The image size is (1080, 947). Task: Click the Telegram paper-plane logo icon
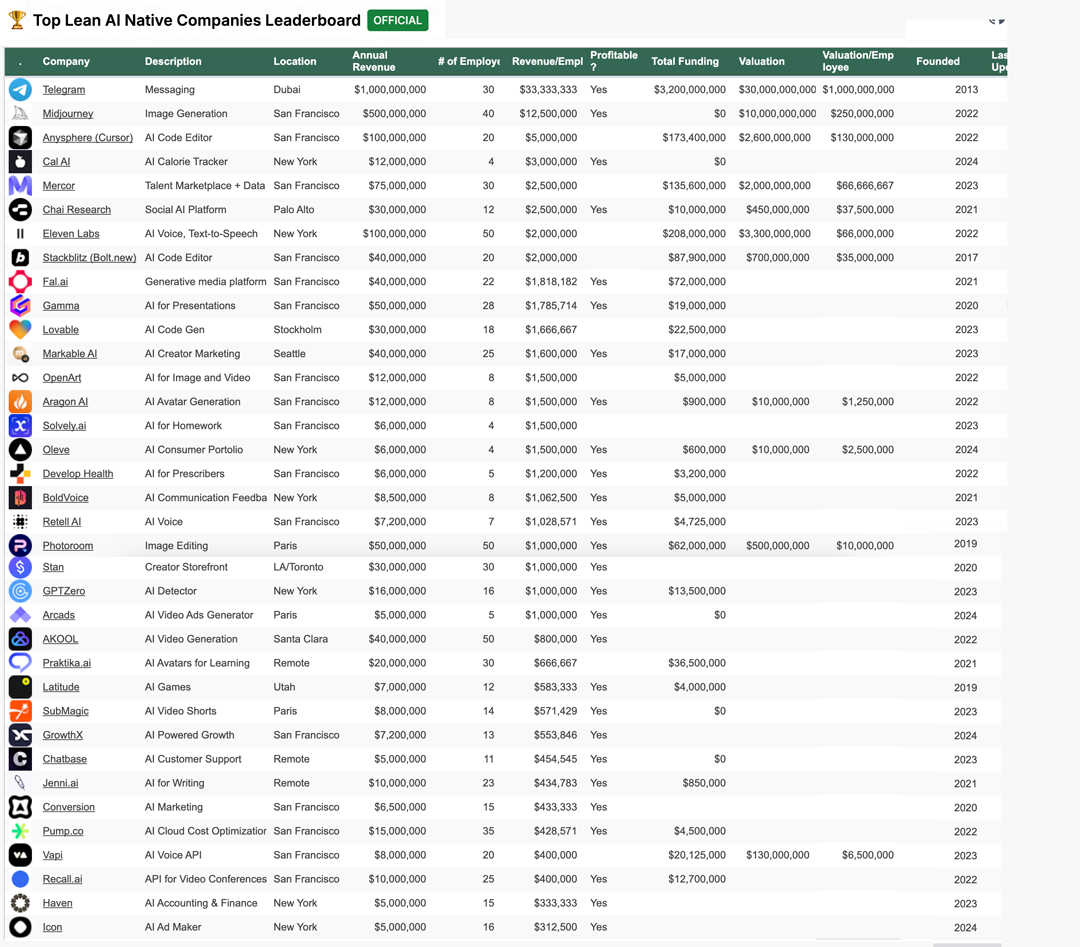click(20, 90)
